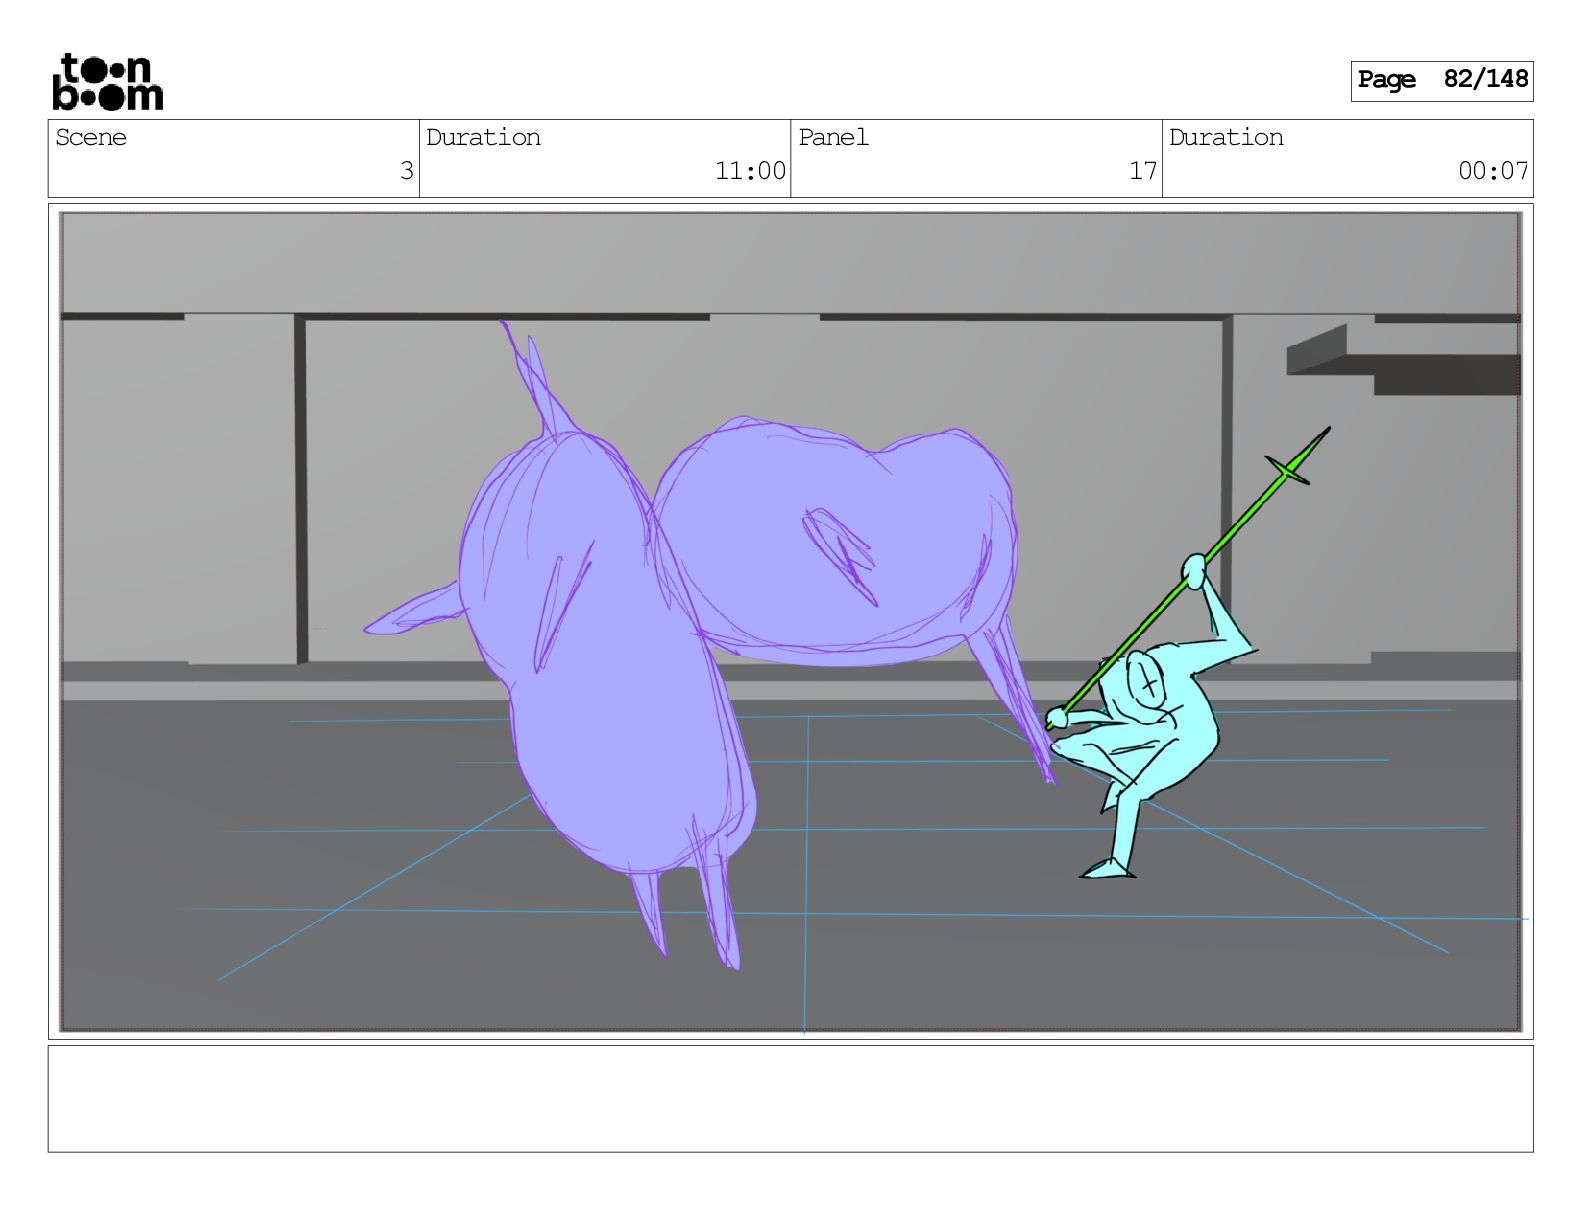Image resolution: width=1584 pixels, height=1224 pixels.
Task: Click the storyboard panel thumbnail image
Action: [790, 621]
